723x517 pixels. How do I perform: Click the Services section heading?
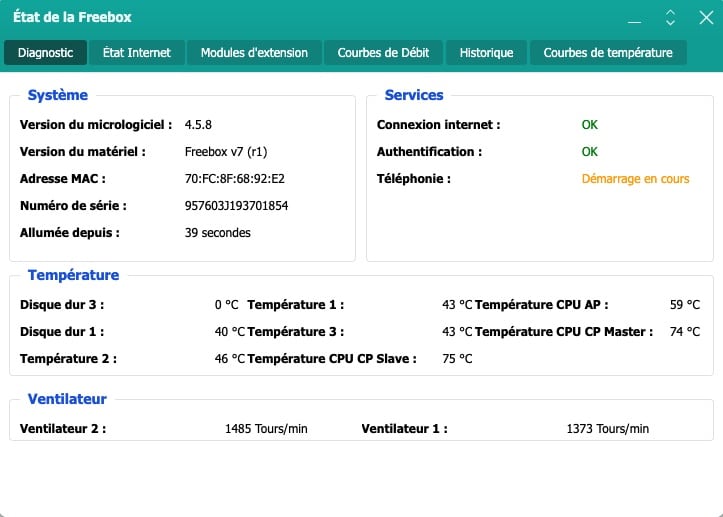tap(414, 95)
